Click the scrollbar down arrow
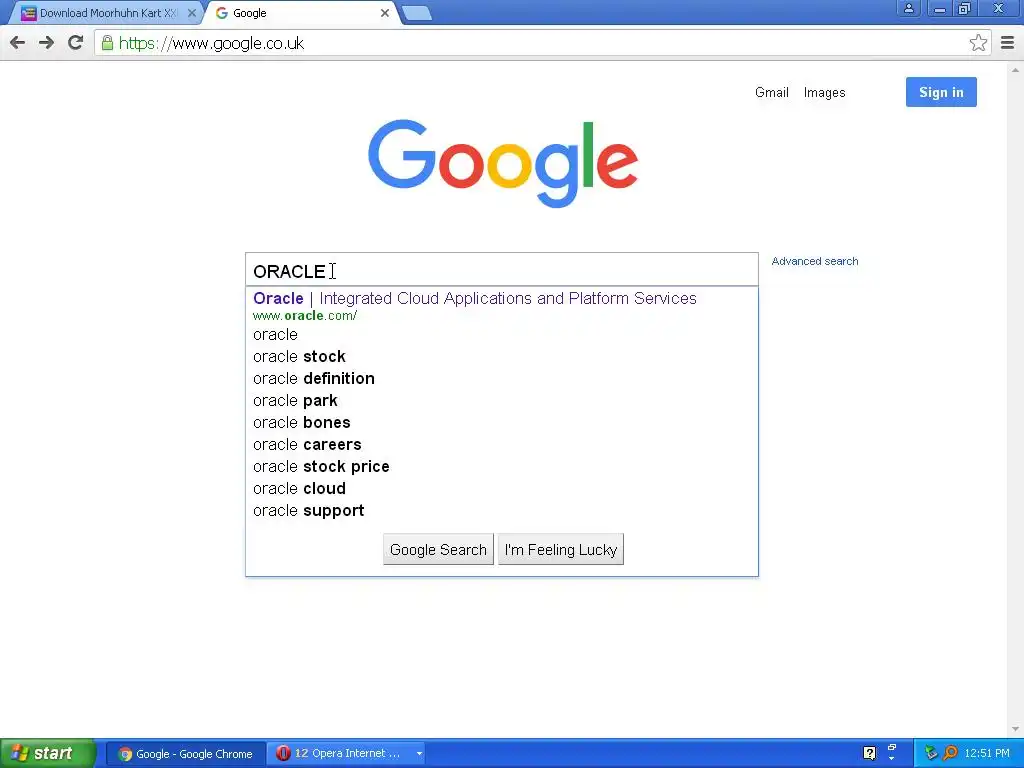Viewport: 1024px width, 768px height. click(x=1015, y=729)
